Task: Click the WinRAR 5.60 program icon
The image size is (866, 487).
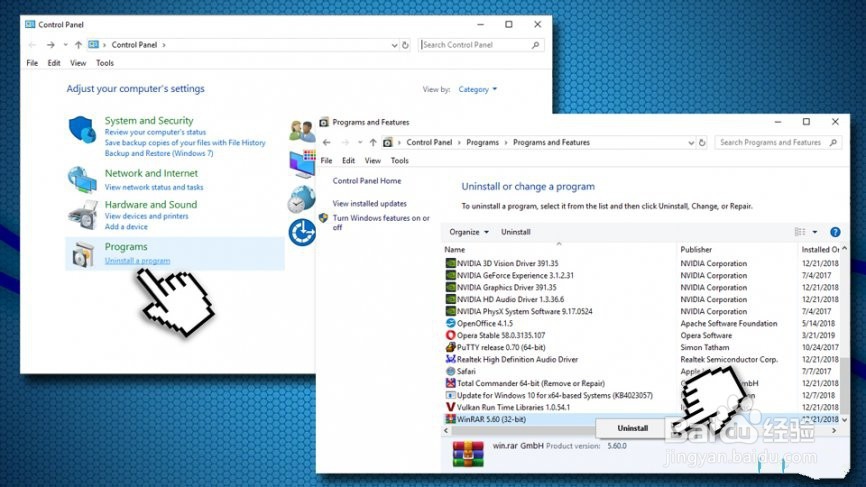Action: point(451,419)
